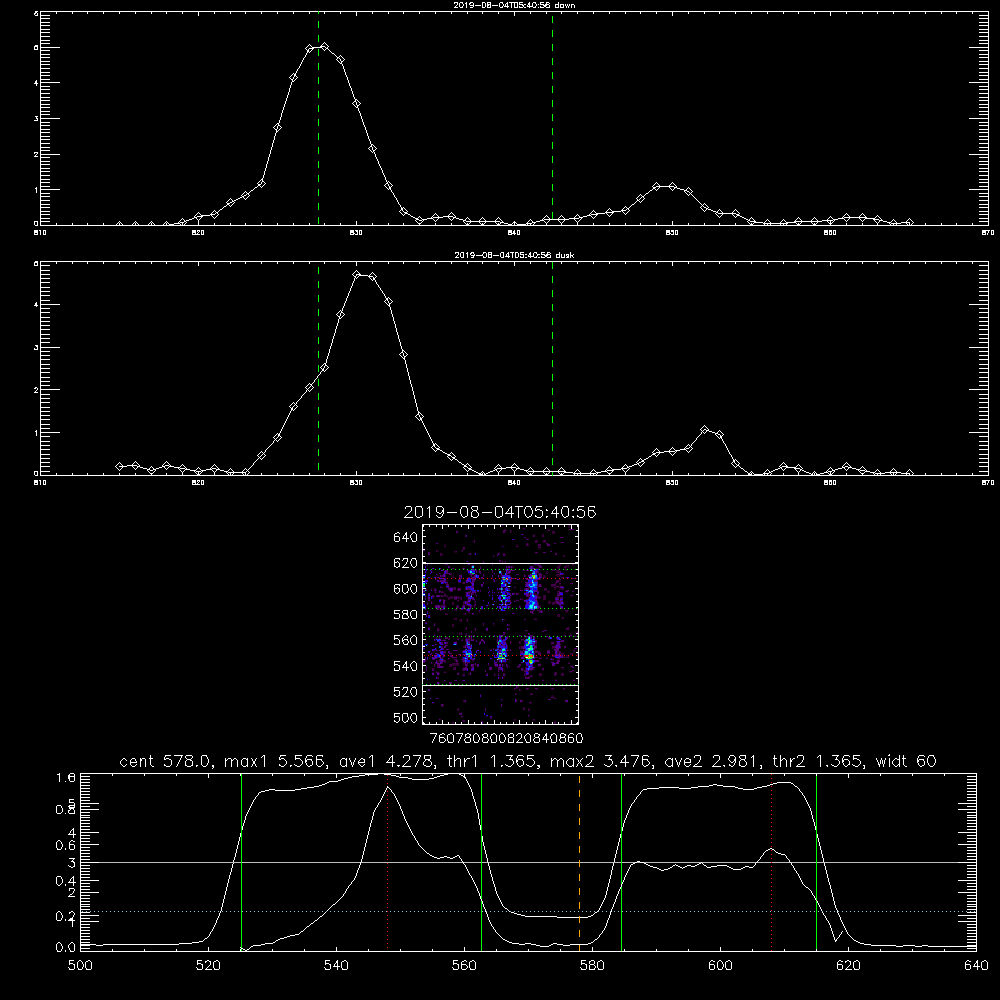Viewport: 1000px width, 1000px height.
Task: Select the 'widt 60' value in stats line
Action: tap(906, 761)
